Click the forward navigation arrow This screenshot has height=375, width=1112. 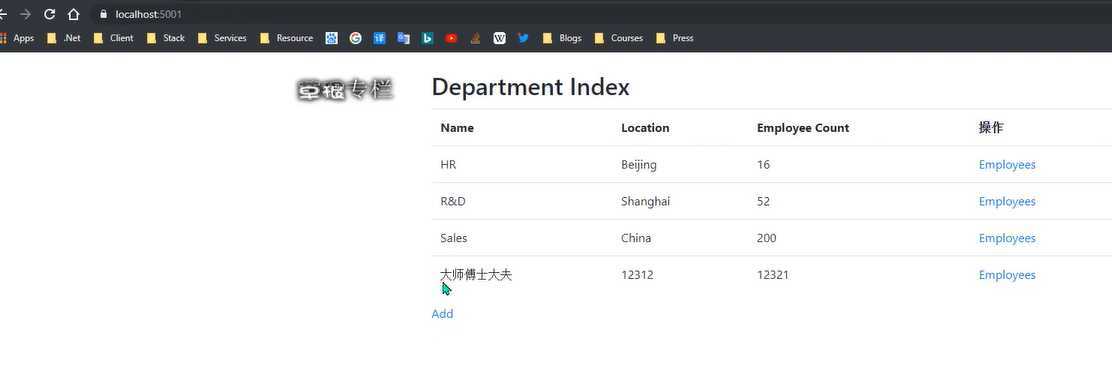[x=26, y=14]
